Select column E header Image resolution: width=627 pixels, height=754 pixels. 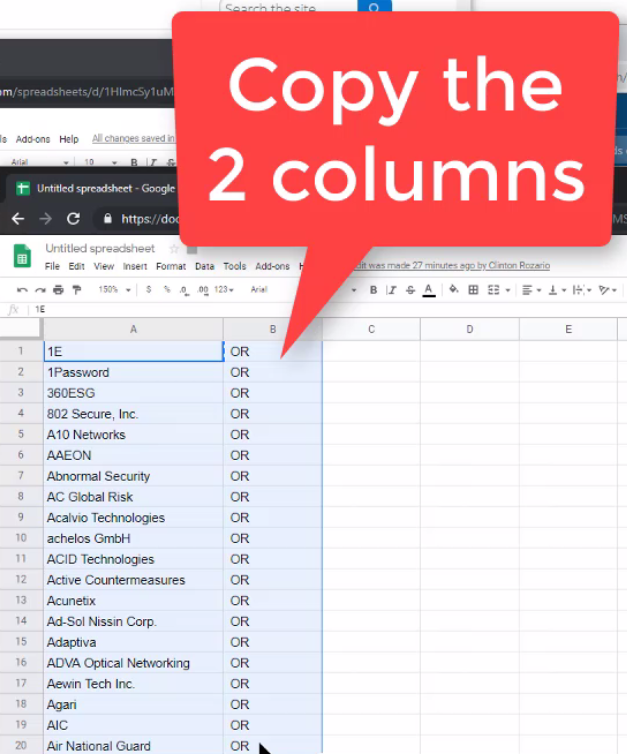pos(568,329)
